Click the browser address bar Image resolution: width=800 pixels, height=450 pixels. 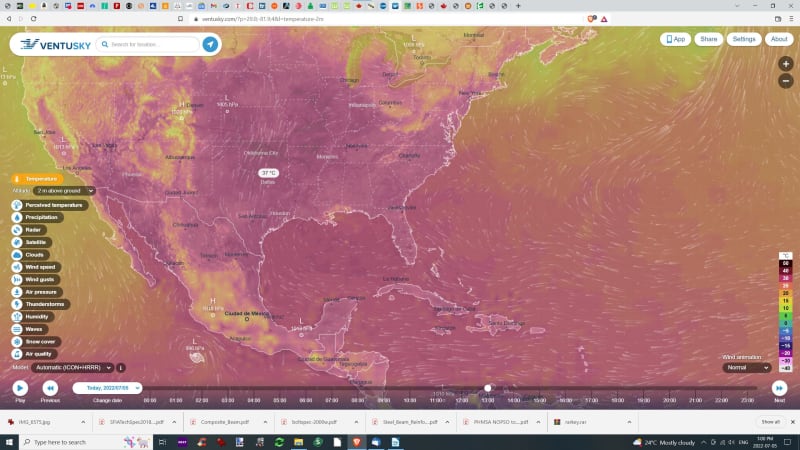tap(388, 19)
